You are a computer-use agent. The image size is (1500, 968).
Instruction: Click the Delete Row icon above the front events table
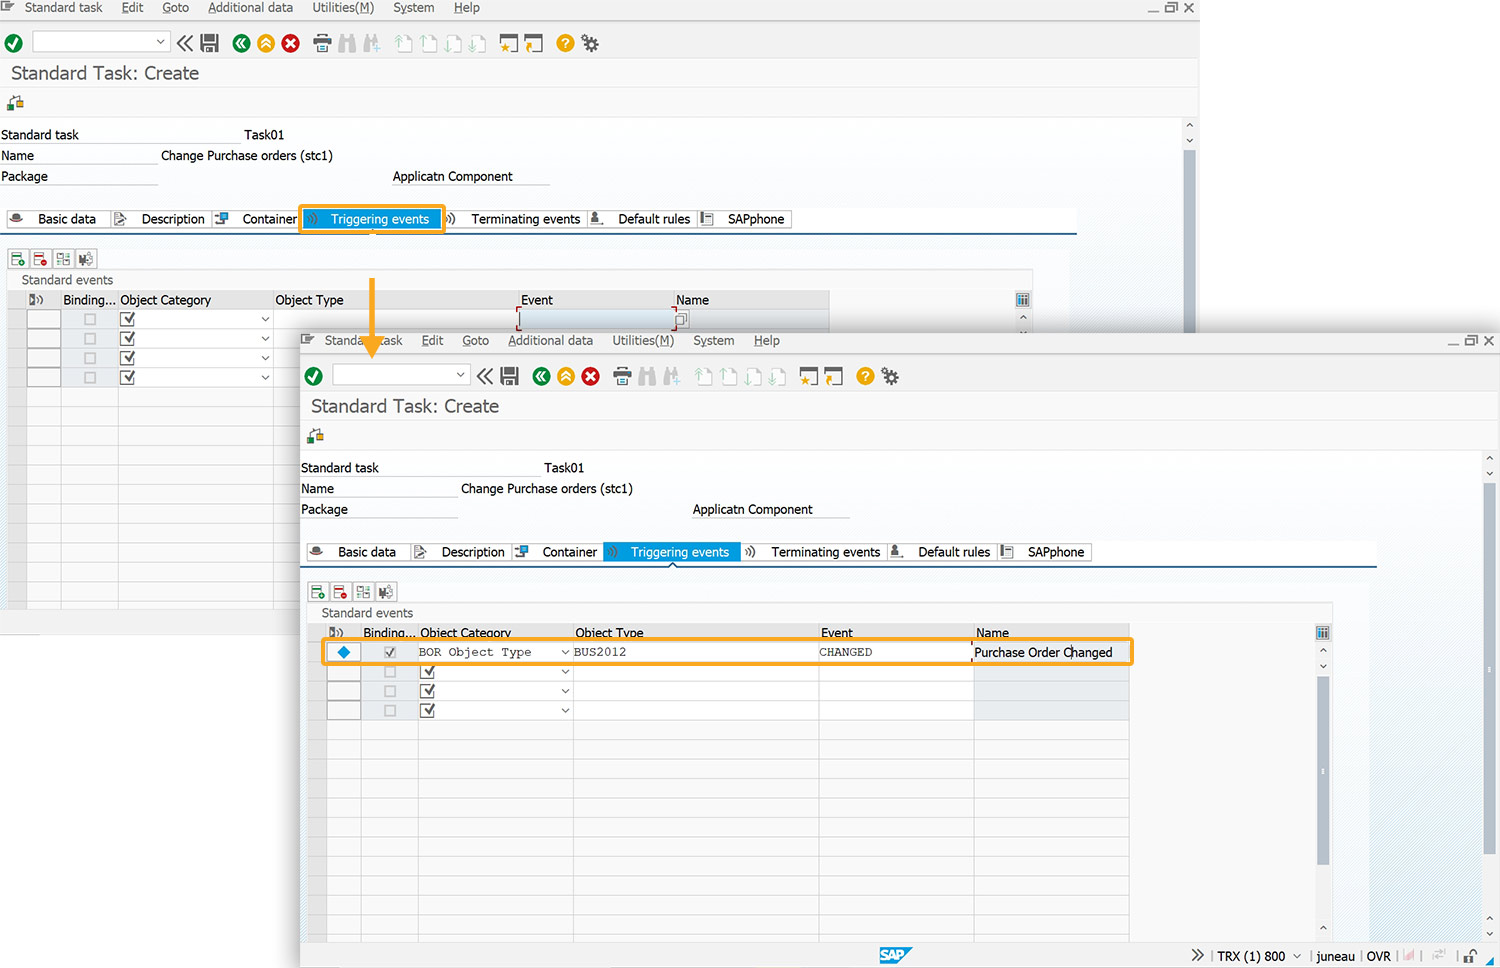(340, 592)
